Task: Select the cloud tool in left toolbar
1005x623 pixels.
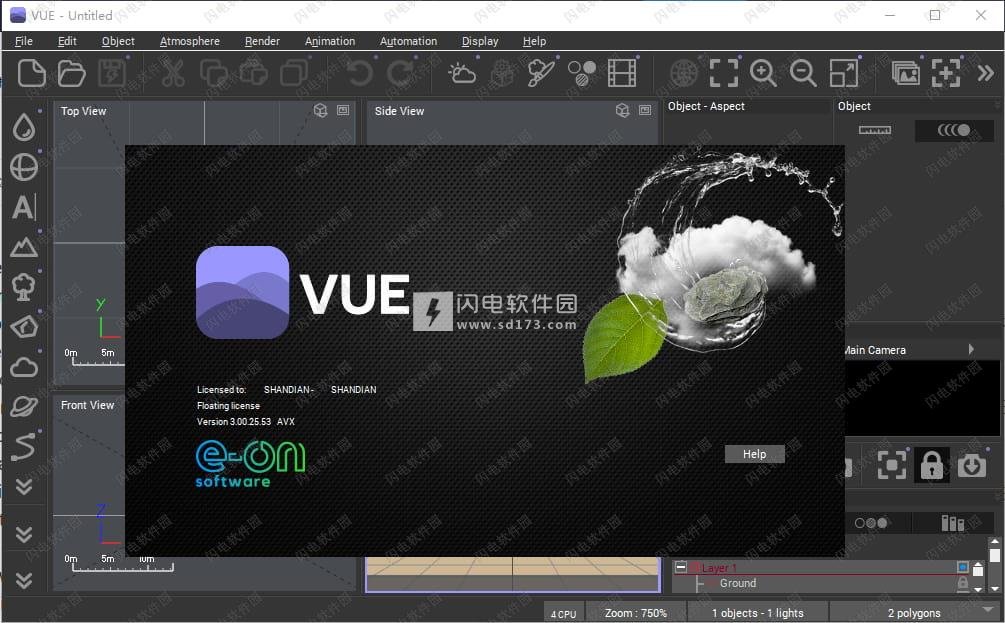Action: click(x=24, y=367)
